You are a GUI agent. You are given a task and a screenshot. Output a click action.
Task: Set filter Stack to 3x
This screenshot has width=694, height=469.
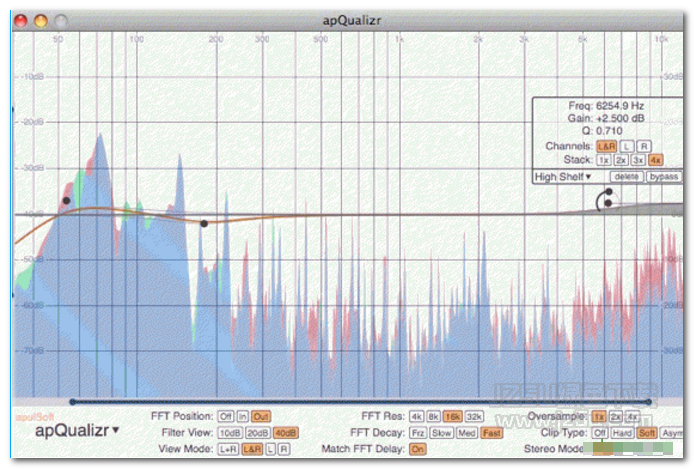[637, 160]
